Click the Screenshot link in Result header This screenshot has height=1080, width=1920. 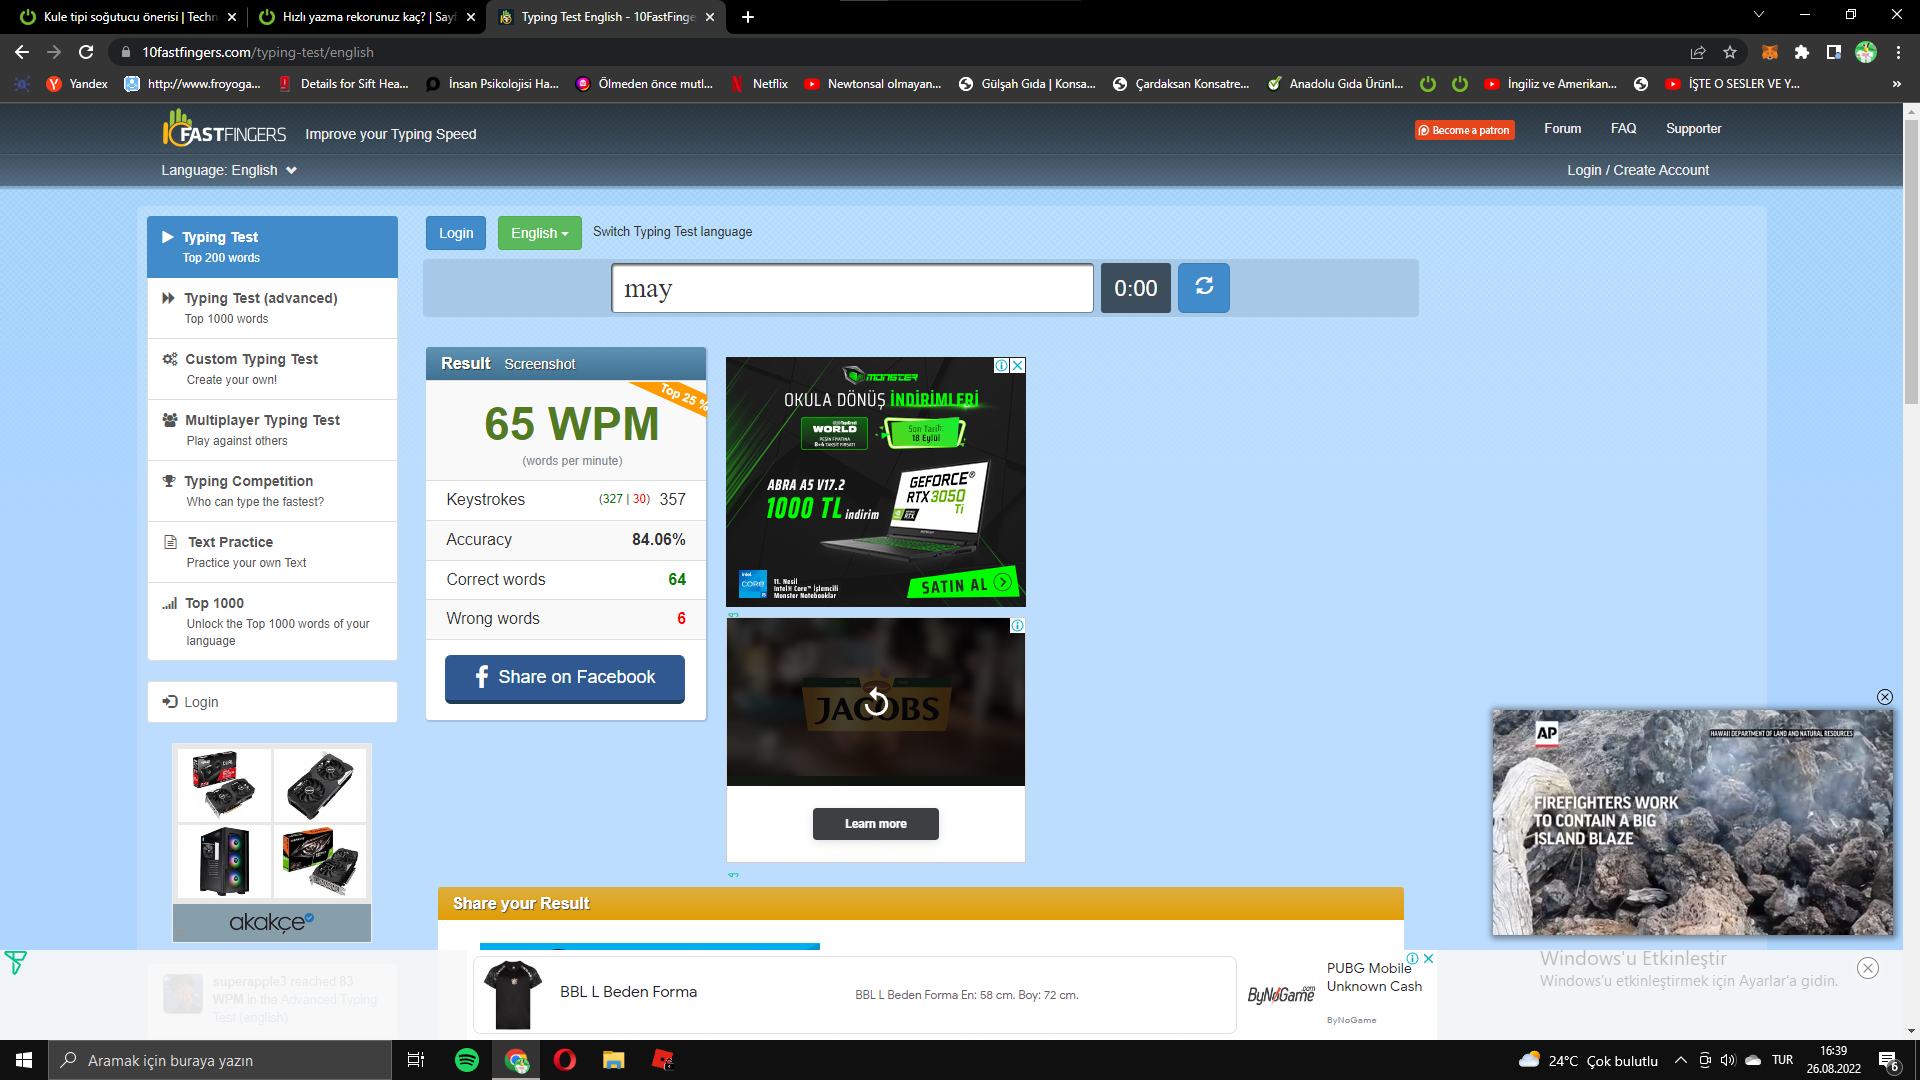tap(539, 364)
